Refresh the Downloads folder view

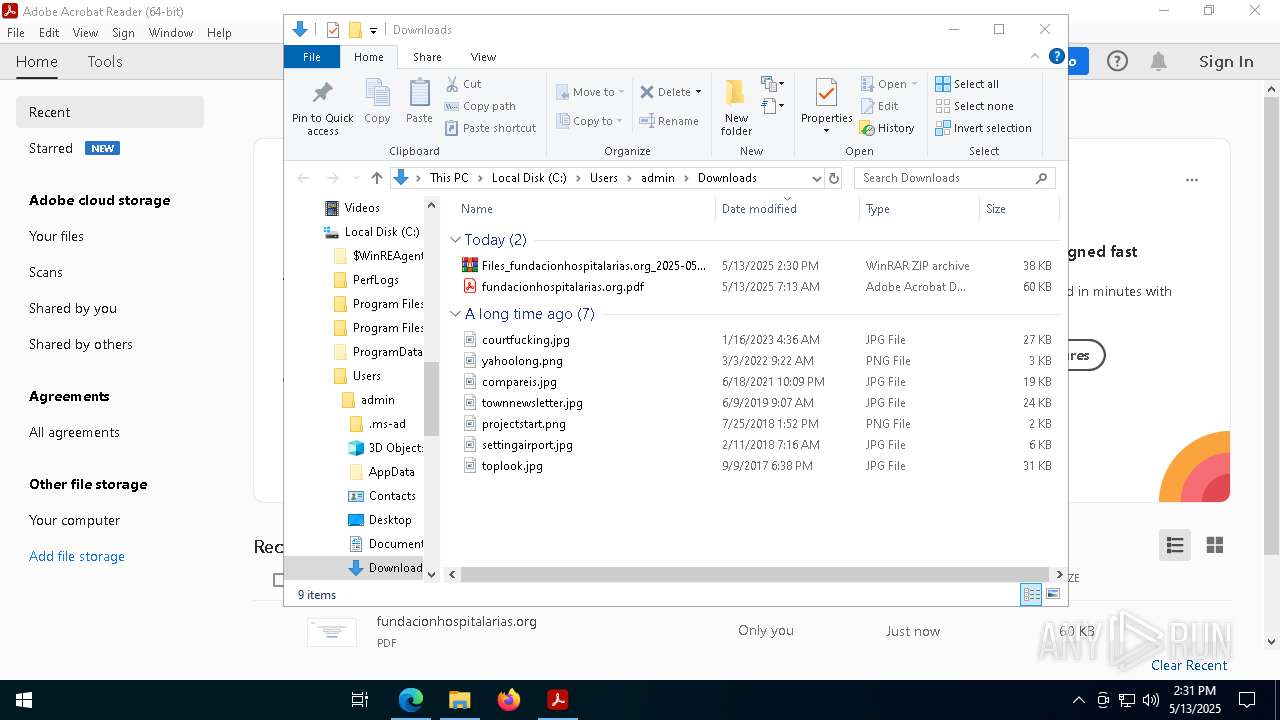(x=834, y=178)
